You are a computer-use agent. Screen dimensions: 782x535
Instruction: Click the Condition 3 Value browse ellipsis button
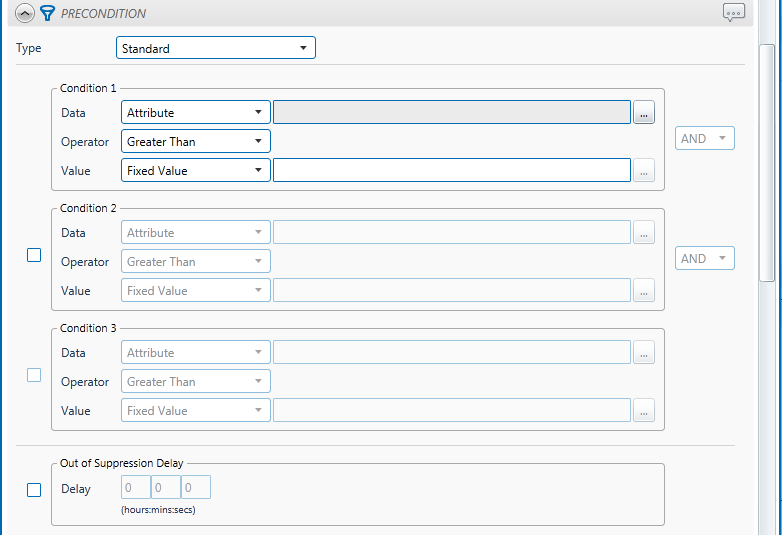point(644,411)
